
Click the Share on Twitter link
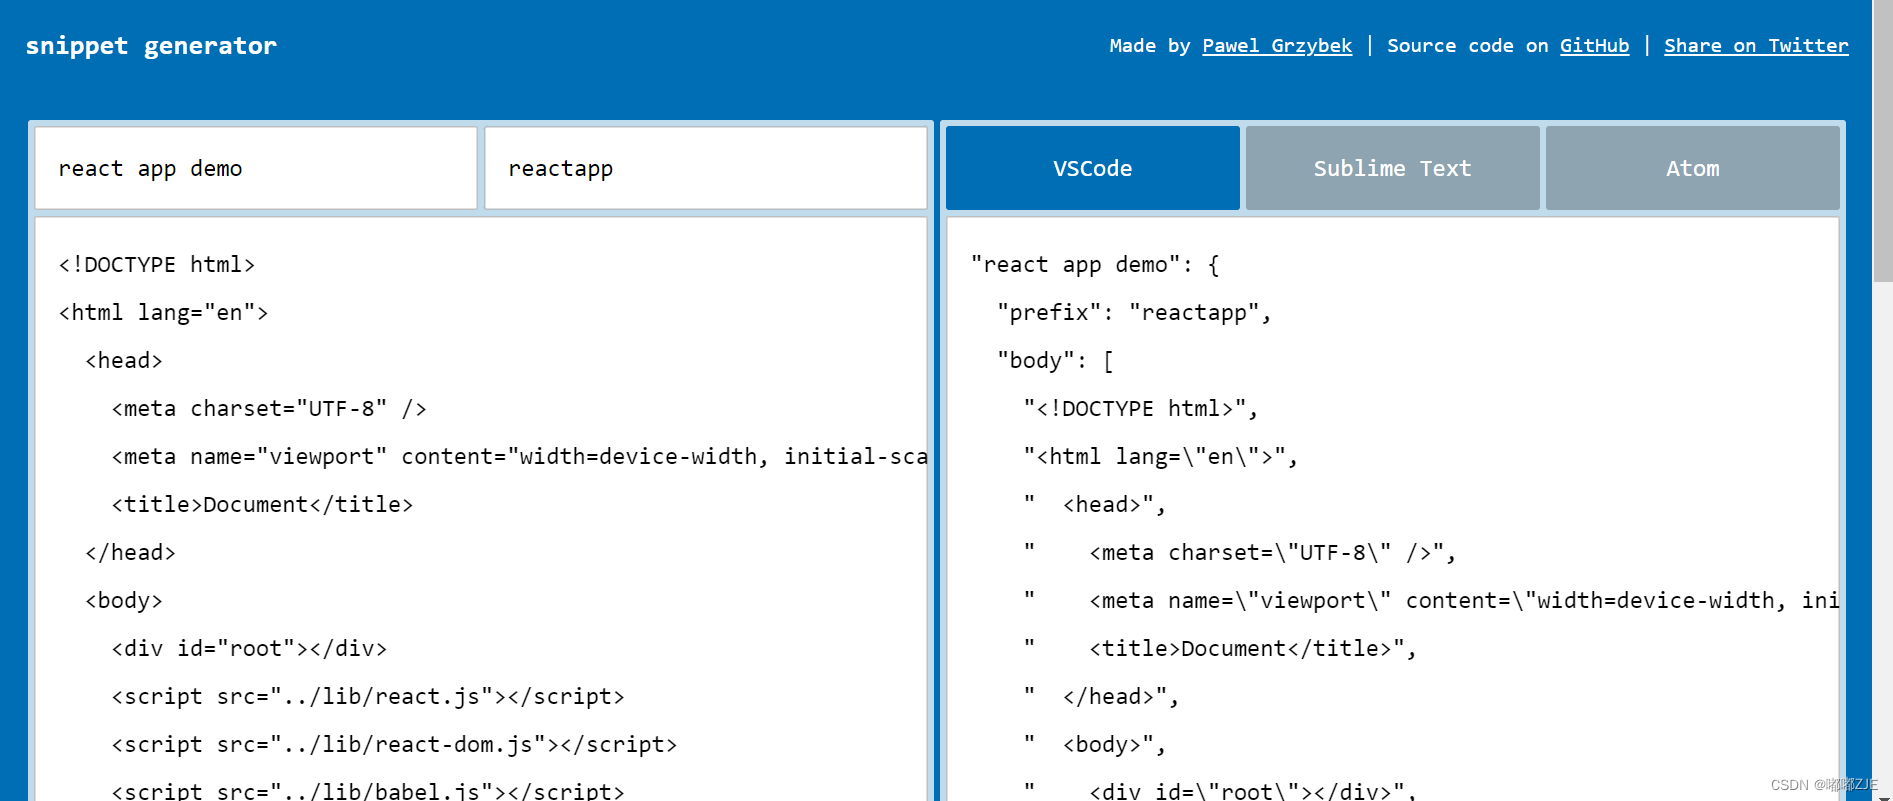click(x=1756, y=46)
